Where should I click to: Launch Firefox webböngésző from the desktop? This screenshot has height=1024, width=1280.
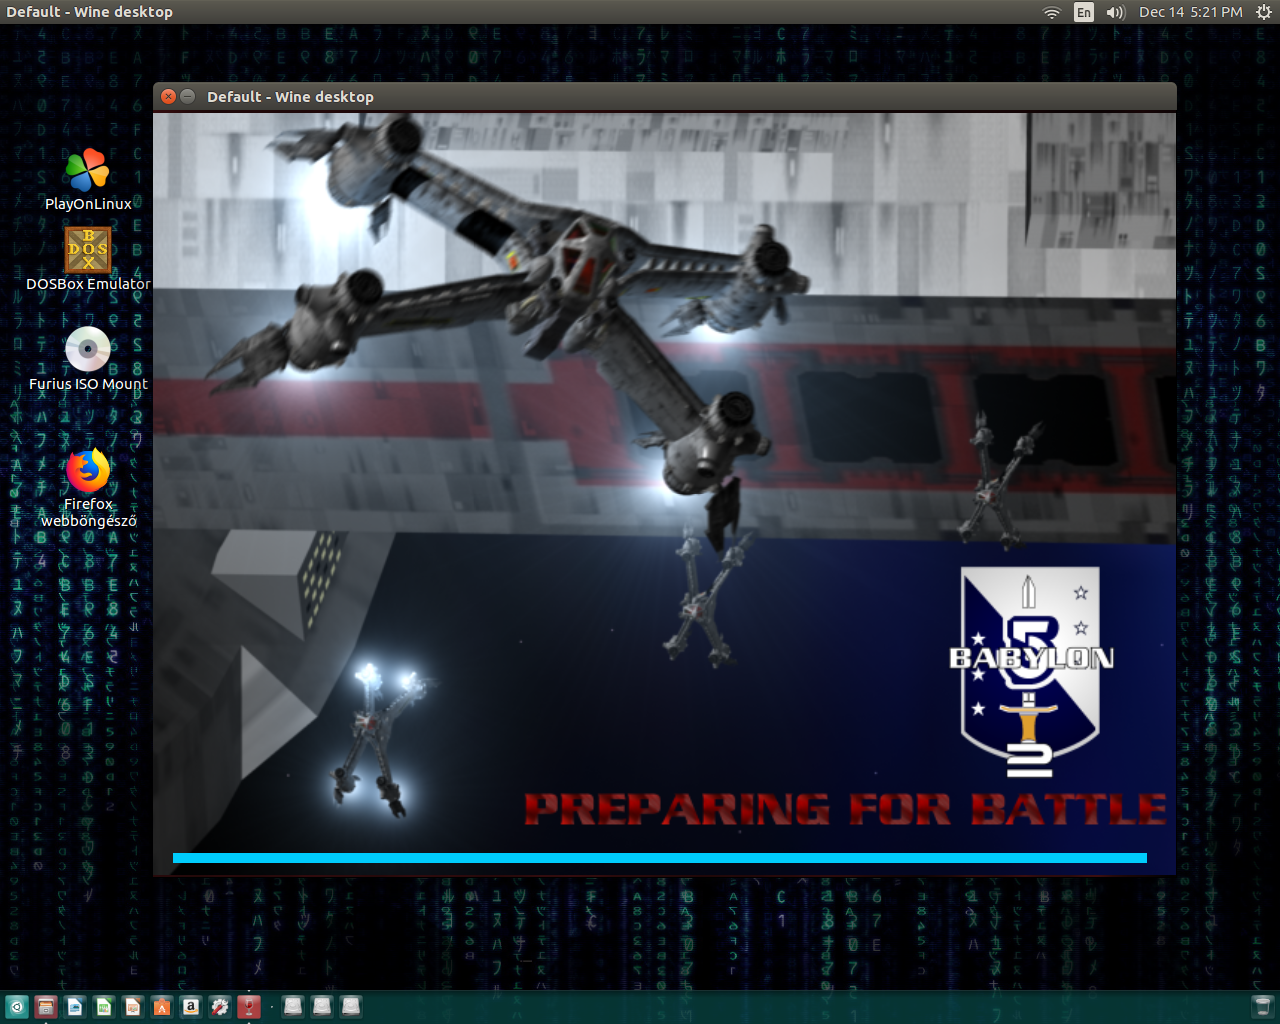(88, 471)
